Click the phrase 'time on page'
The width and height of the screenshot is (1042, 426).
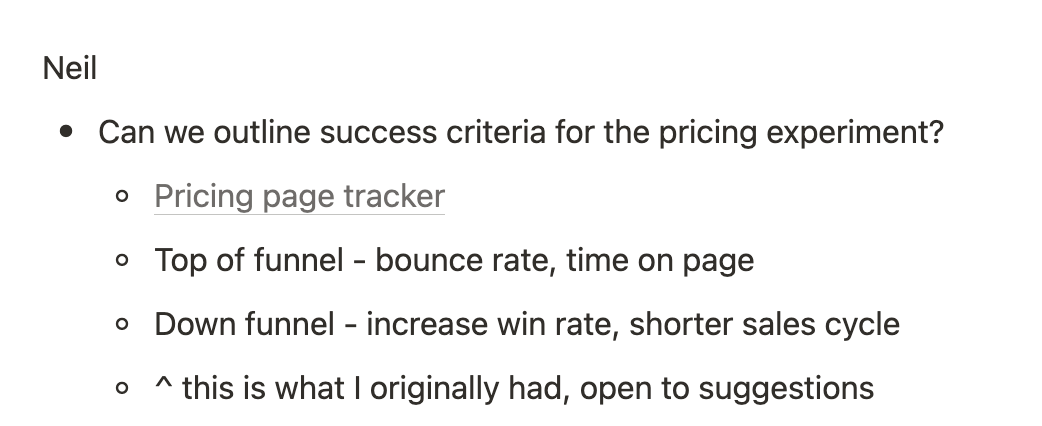pyautogui.click(x=661, y=261)
